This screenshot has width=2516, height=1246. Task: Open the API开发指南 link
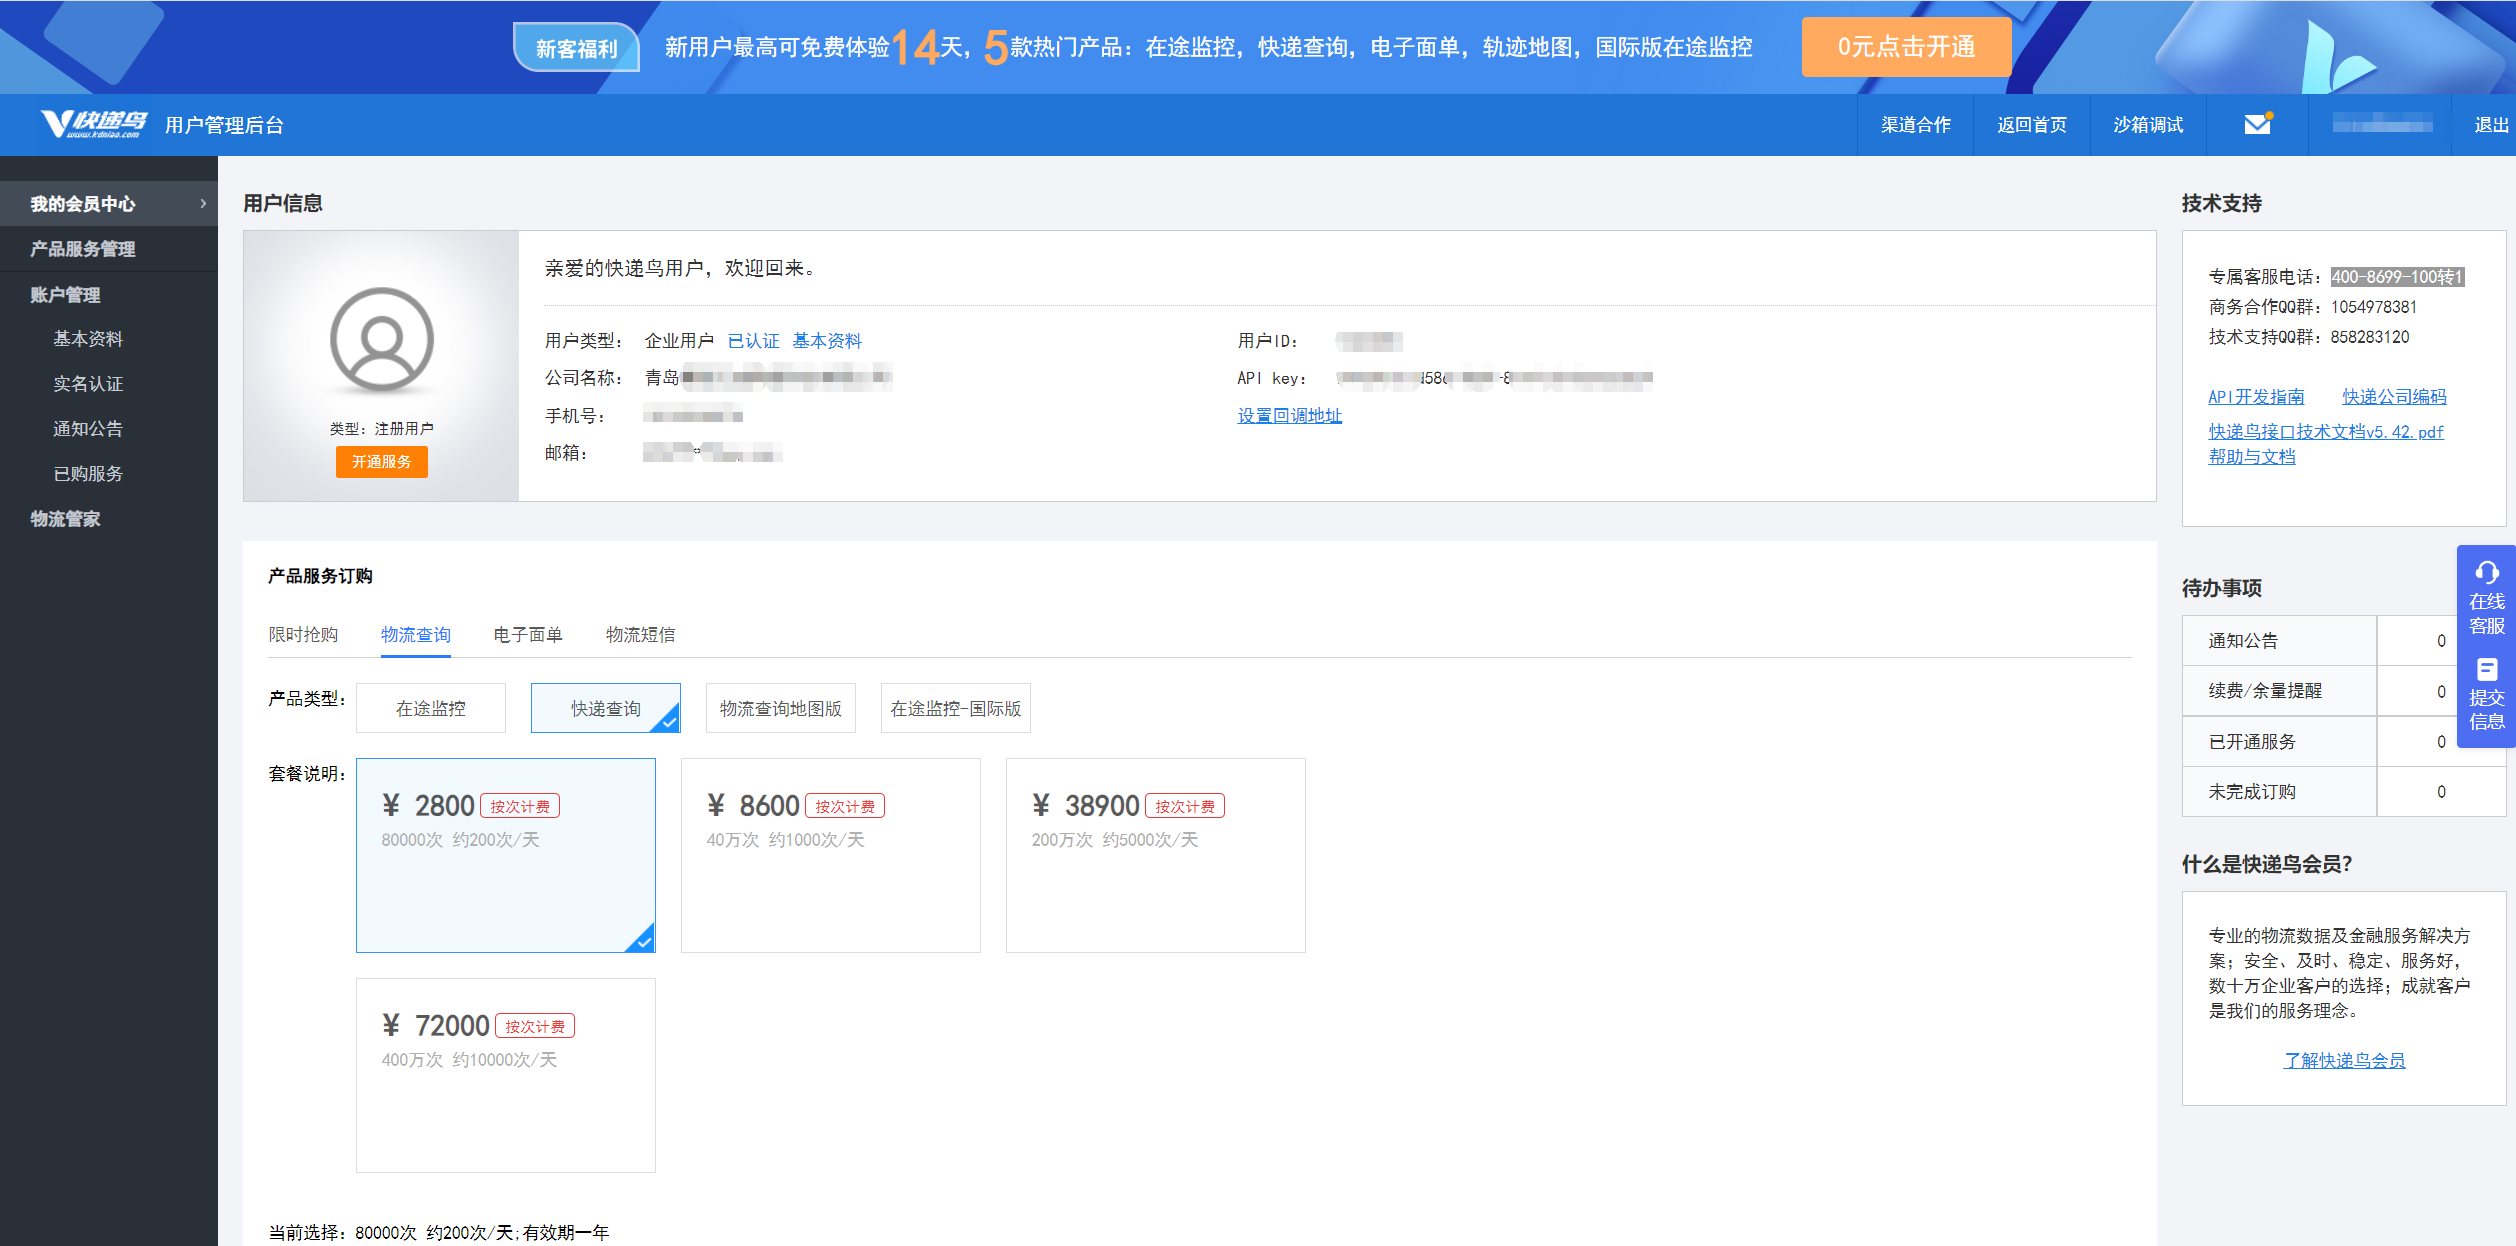tap(2255, 397)
